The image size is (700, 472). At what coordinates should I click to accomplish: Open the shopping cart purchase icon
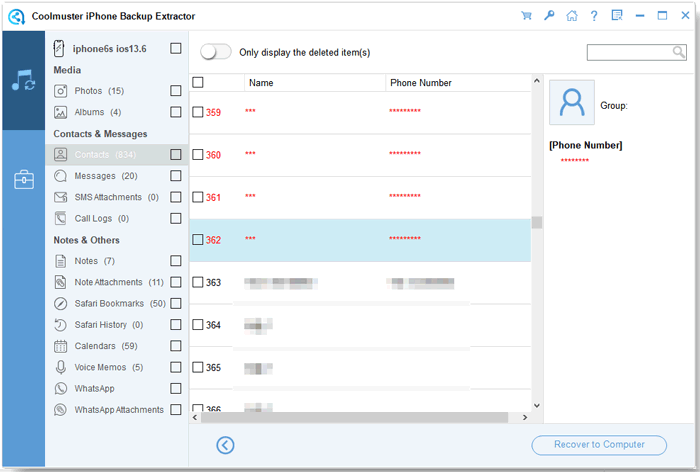(526, 16)
